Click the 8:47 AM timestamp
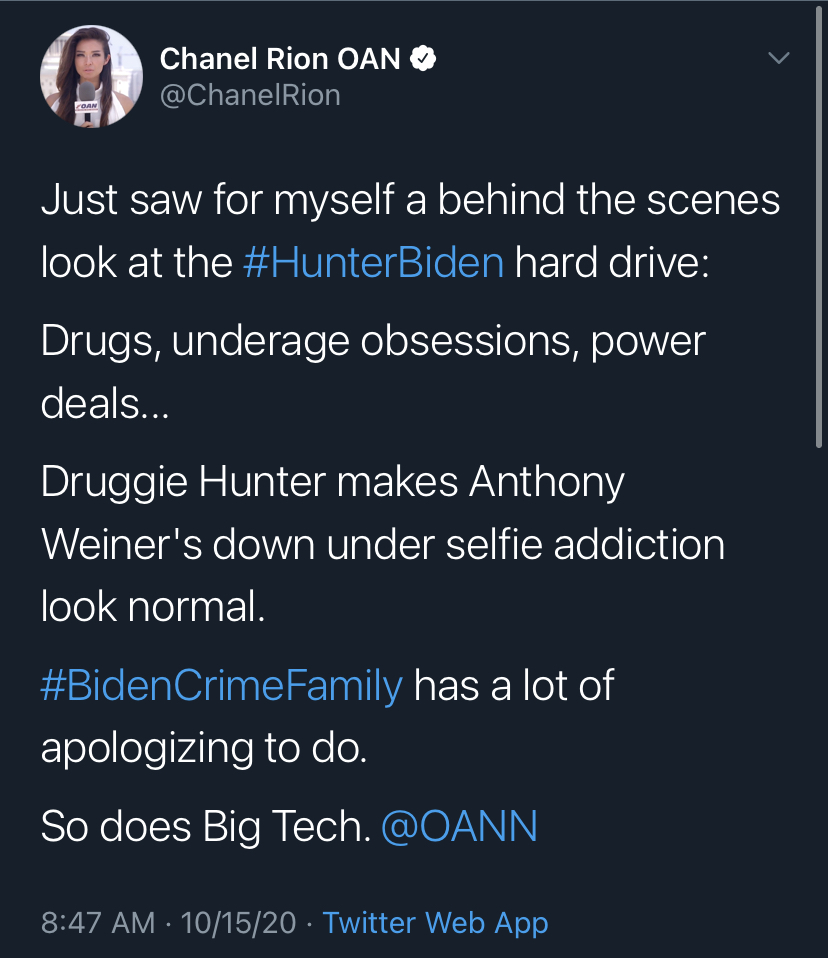Image resolution: width=828 pixels, height=958 pixels. (98, 923)
